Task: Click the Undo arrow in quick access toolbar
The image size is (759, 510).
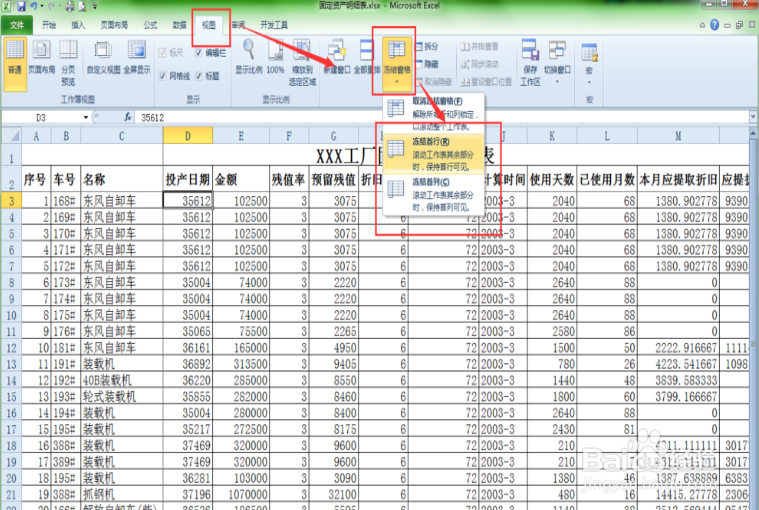Action: tap(34, 6)
